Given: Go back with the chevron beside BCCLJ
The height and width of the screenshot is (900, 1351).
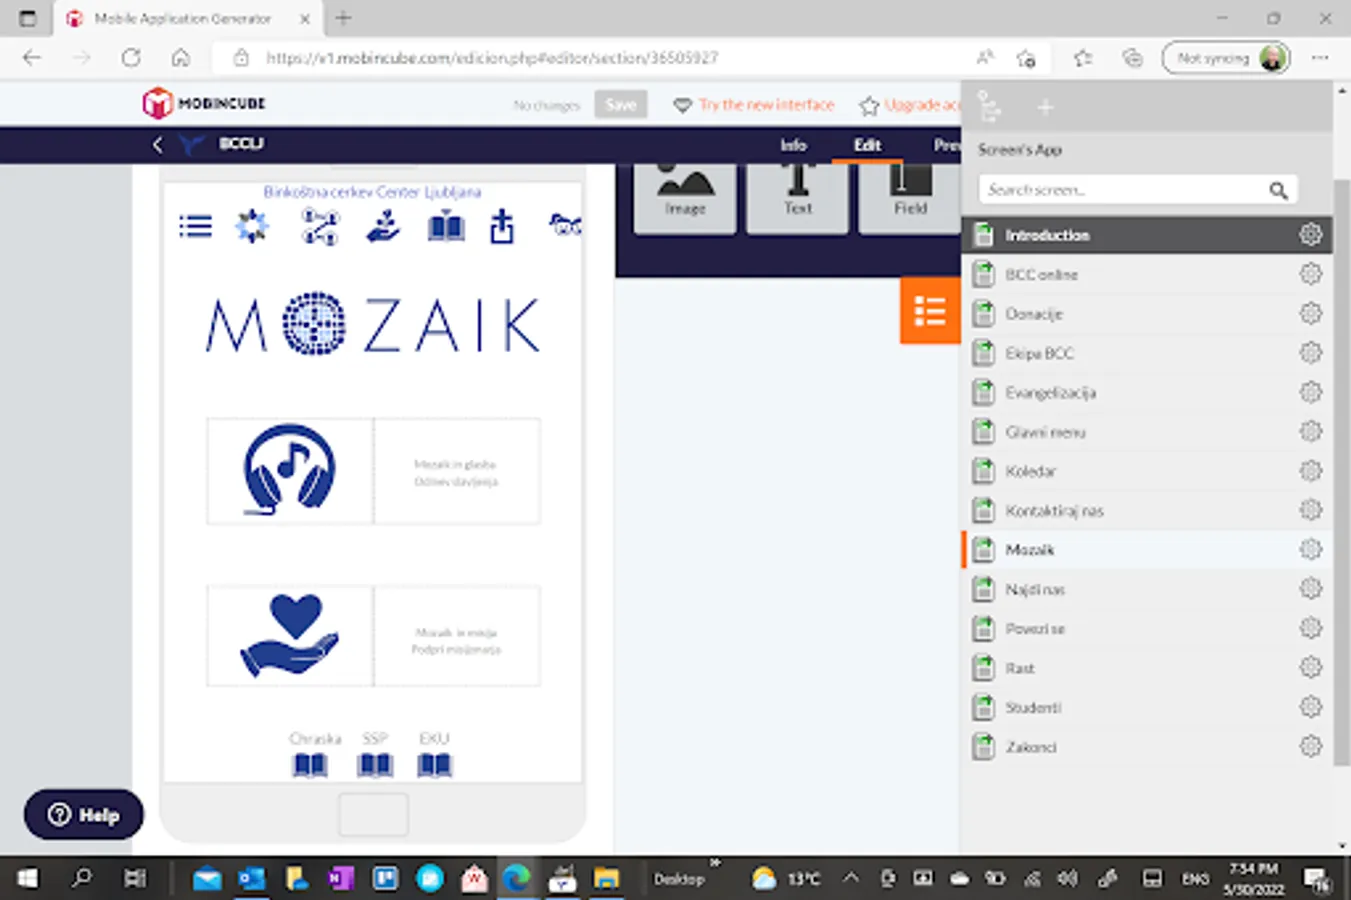Looking at the screenshot, I should click(157, 144).
